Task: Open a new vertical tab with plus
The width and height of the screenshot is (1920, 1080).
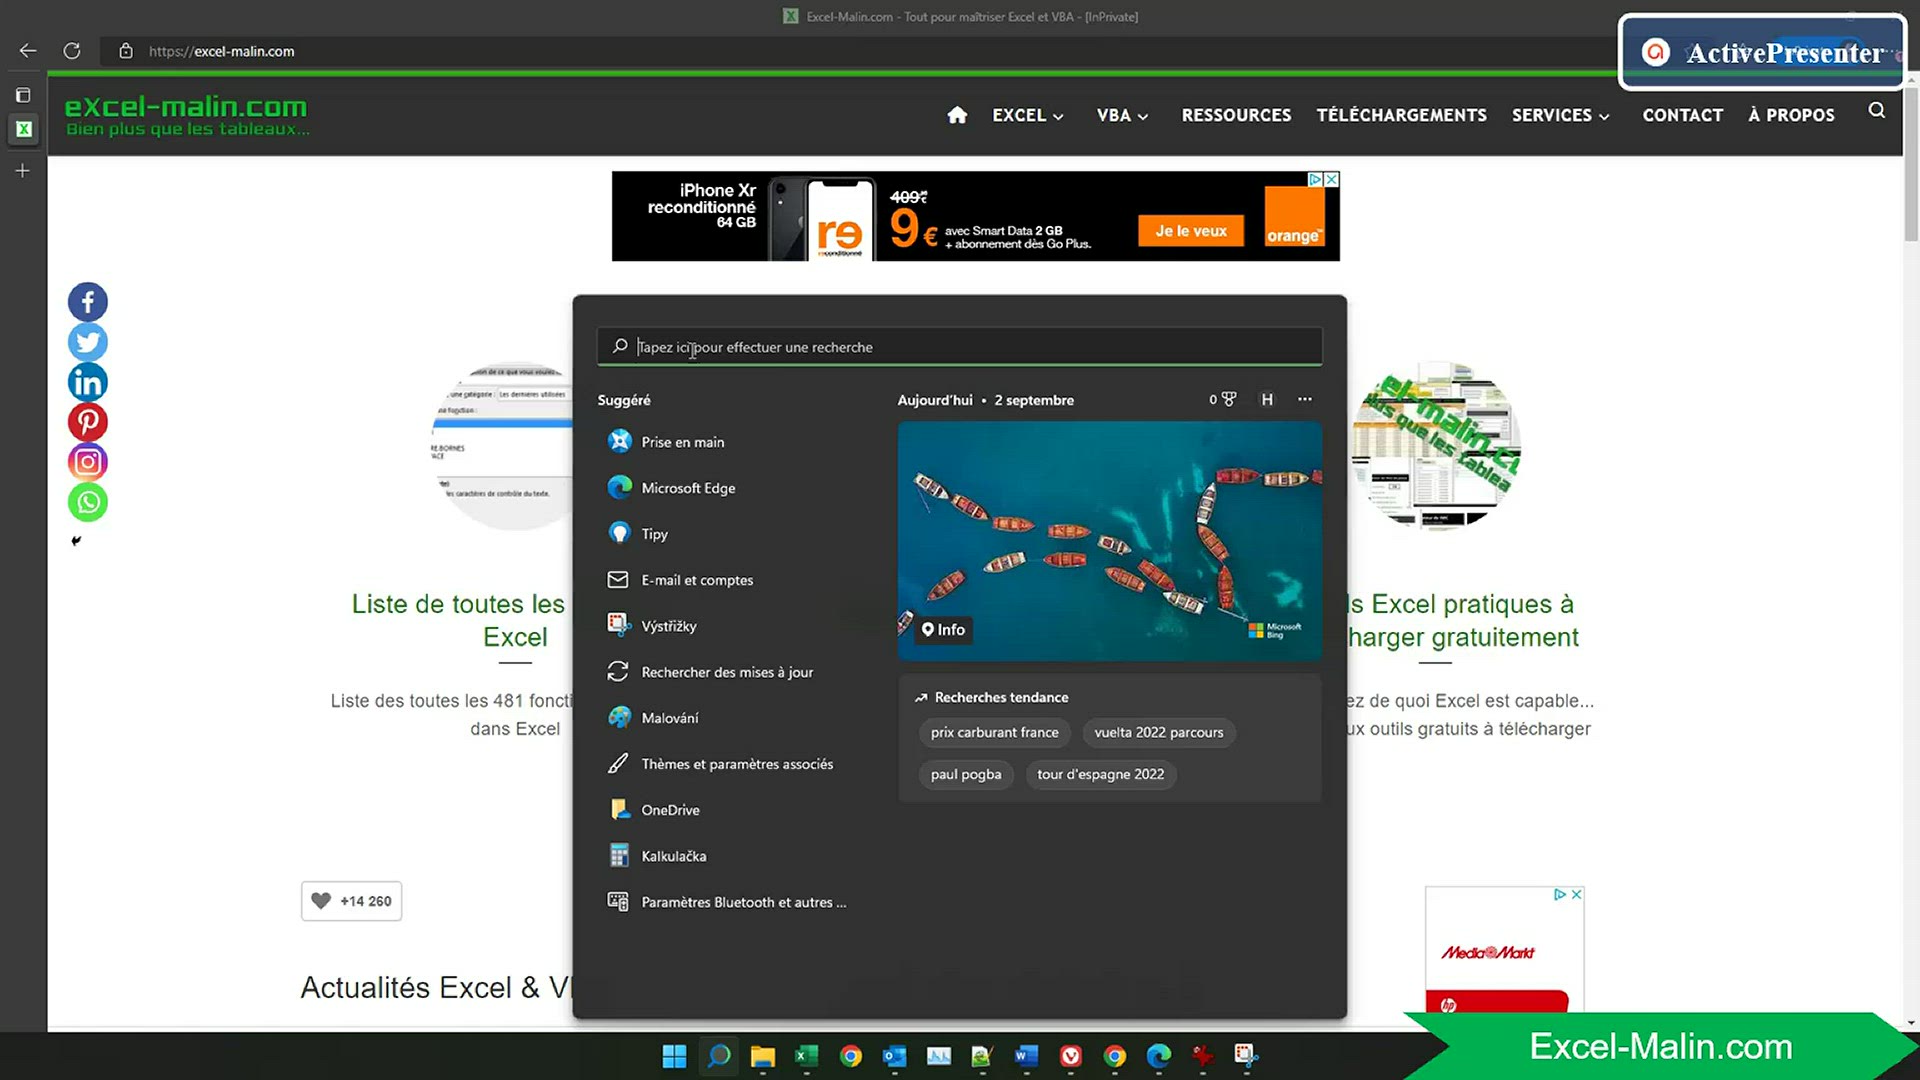Action: (23, 171)
